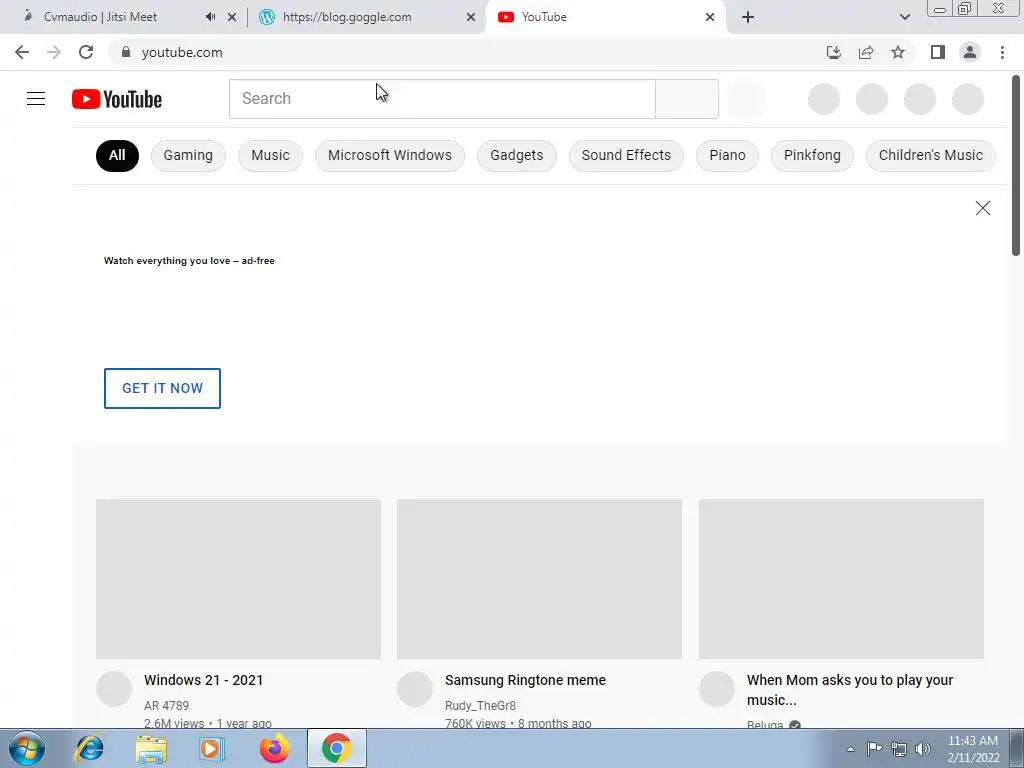Focus the YouTube Search field
Screen dimensions: 1024x768
(442, 99)
